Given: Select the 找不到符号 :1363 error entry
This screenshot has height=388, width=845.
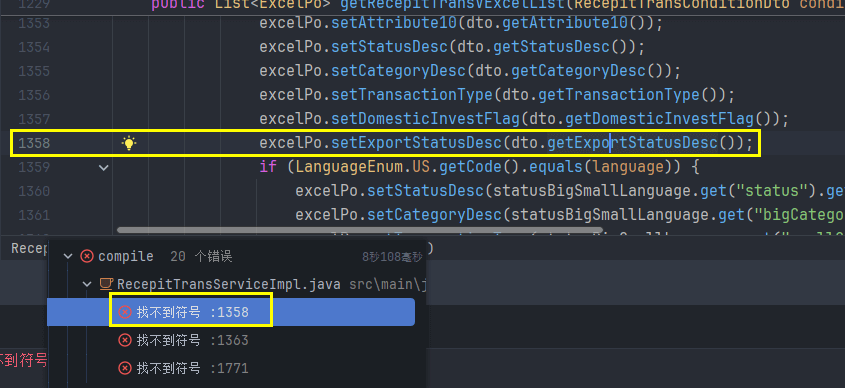Looking at the screenshot, I should [231, 340].
